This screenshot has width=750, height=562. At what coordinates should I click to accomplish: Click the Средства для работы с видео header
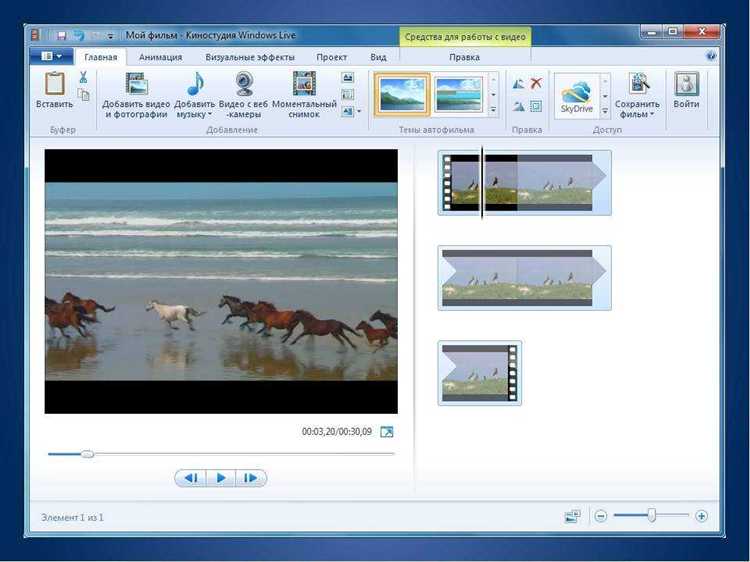coord(465,37)
